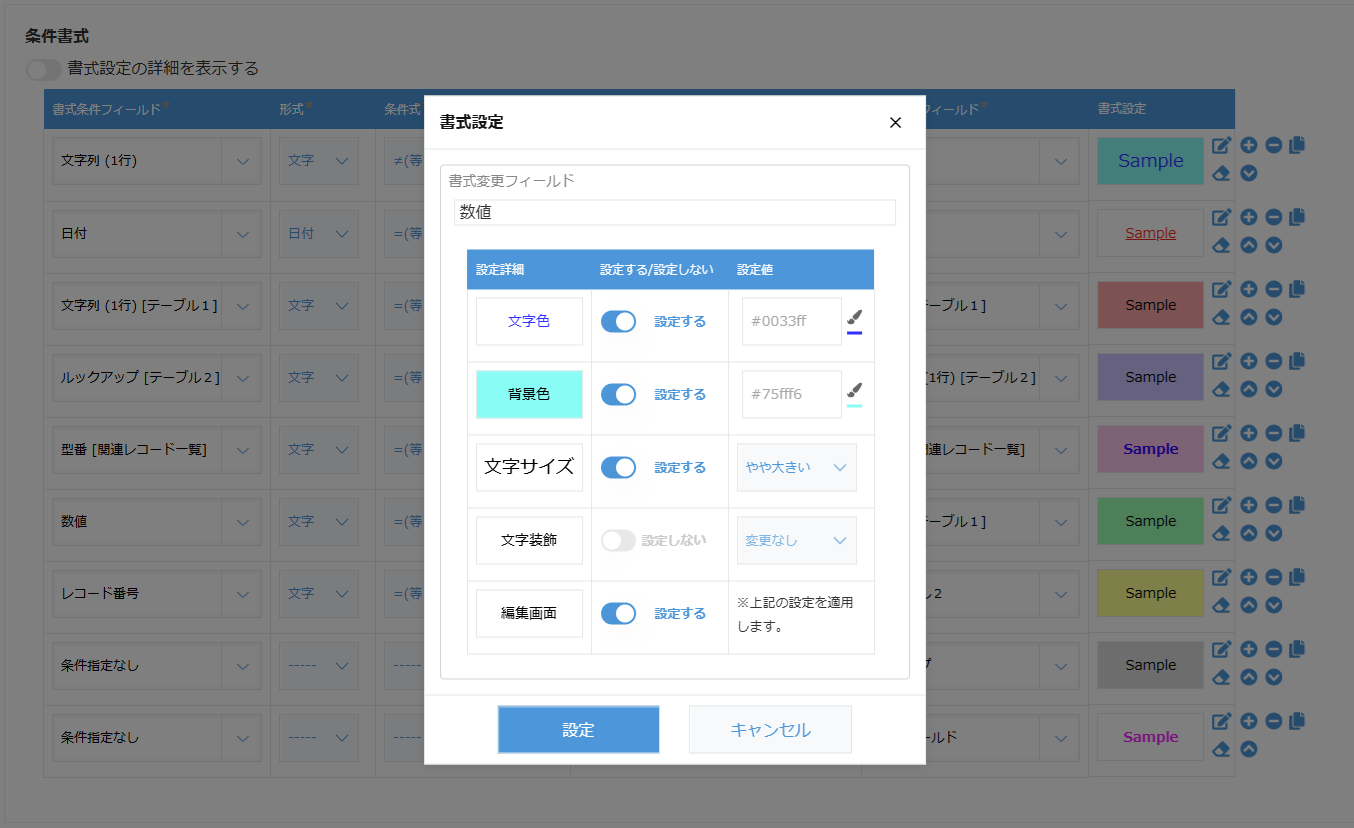The height and width of the screenshot is (828, 1354).
Task: Close the 書式設定 dialog with X
Action: pyautogui.click(x=895, y=122)
